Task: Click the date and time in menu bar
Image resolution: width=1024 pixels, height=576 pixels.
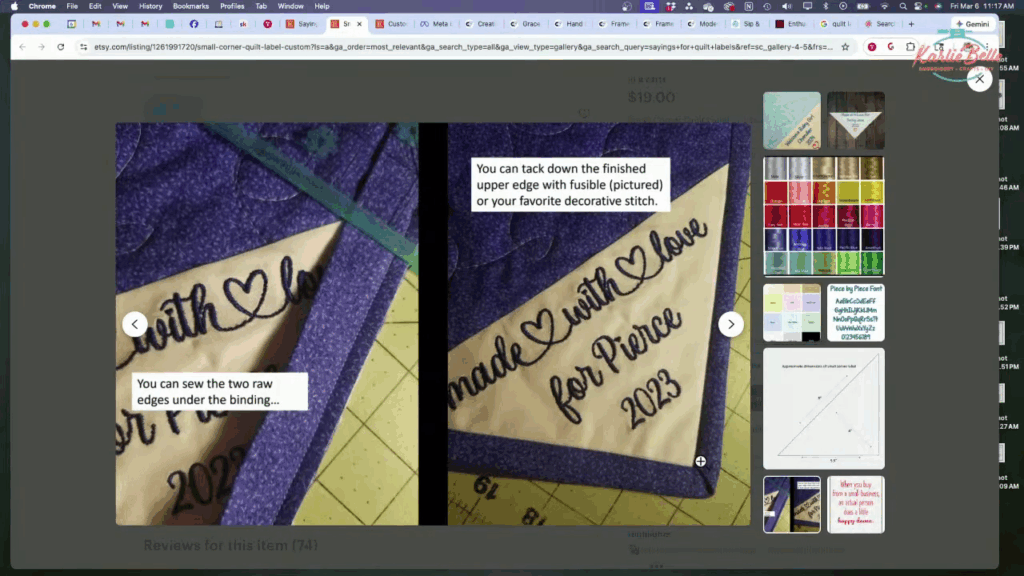Action: tap(982, 6)
